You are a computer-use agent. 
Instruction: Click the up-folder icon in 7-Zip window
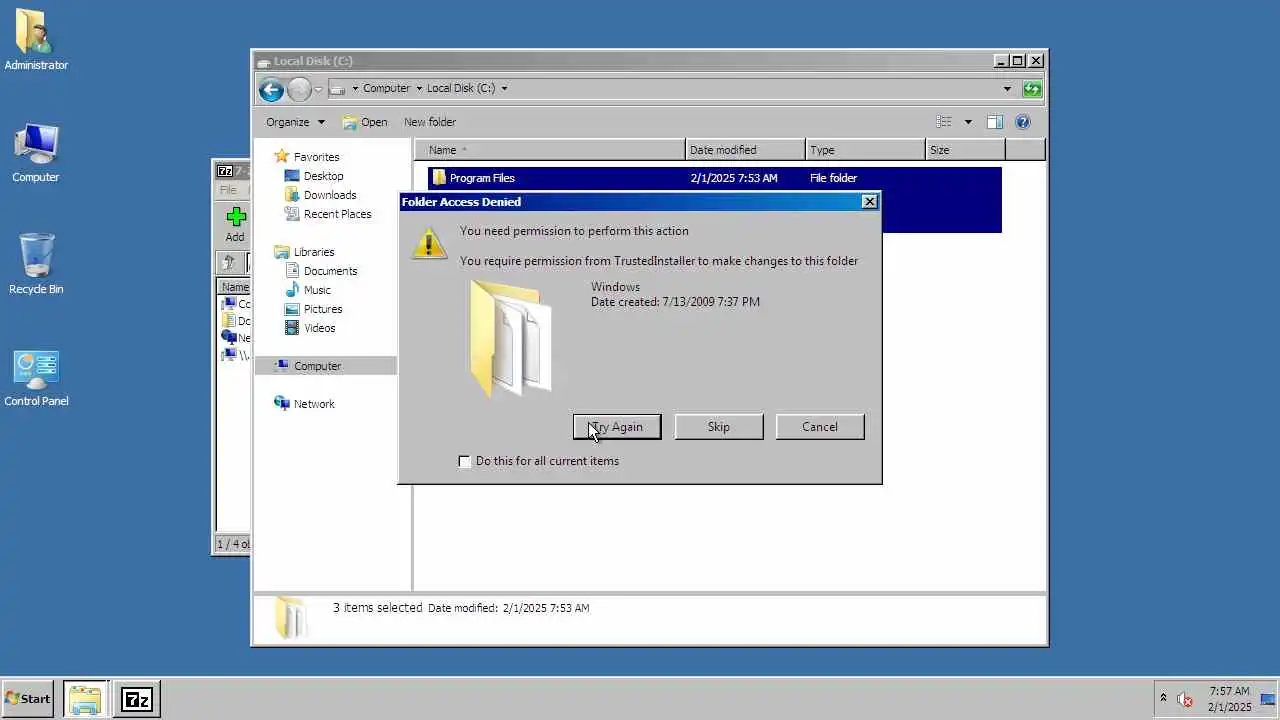click(229, 263)
